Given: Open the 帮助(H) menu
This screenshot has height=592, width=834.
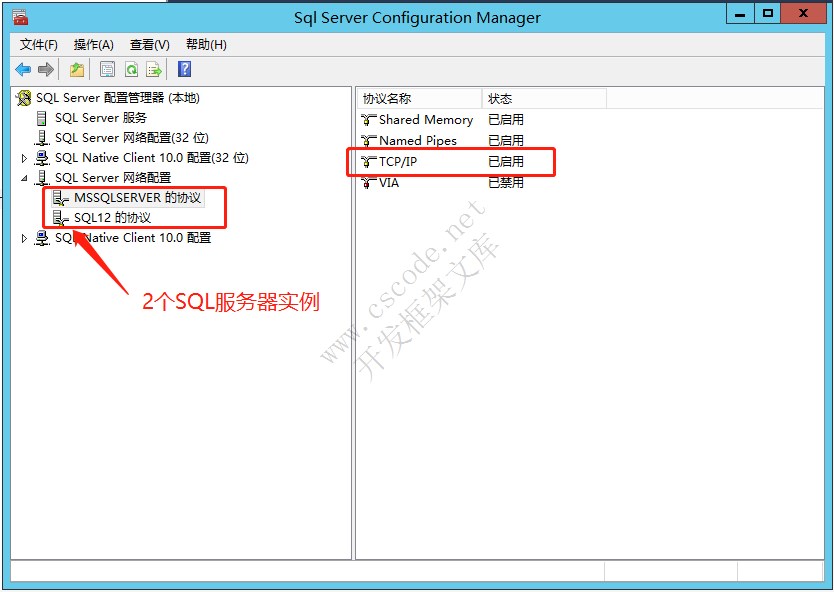Looking at the screenshot, I should [206, 45].
